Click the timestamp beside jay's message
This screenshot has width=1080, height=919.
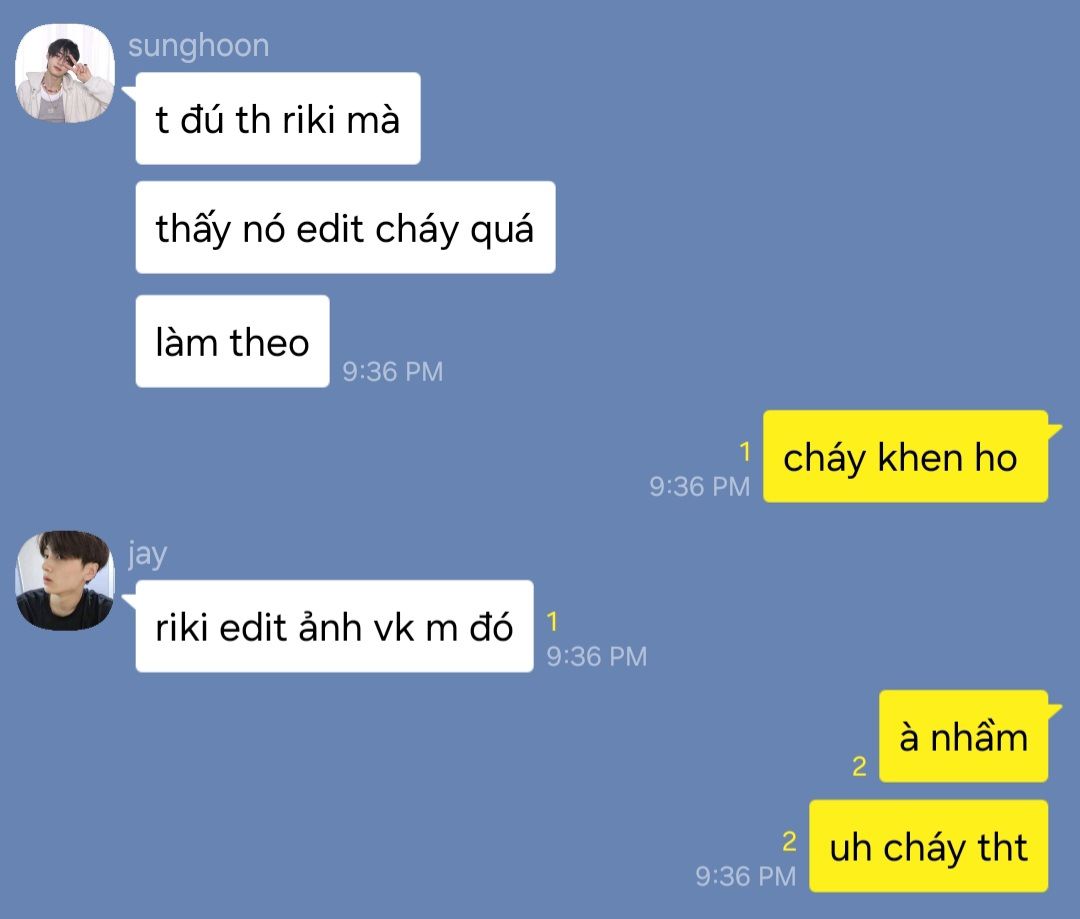(x=596, y=656)
